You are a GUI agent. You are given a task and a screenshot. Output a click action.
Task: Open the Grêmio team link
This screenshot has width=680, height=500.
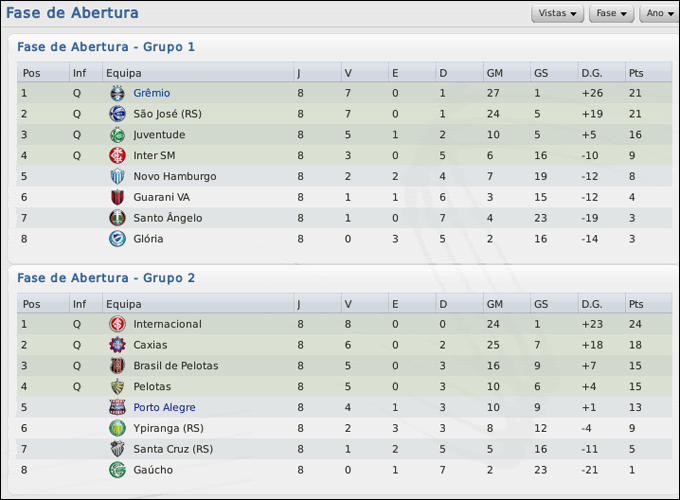151,93
